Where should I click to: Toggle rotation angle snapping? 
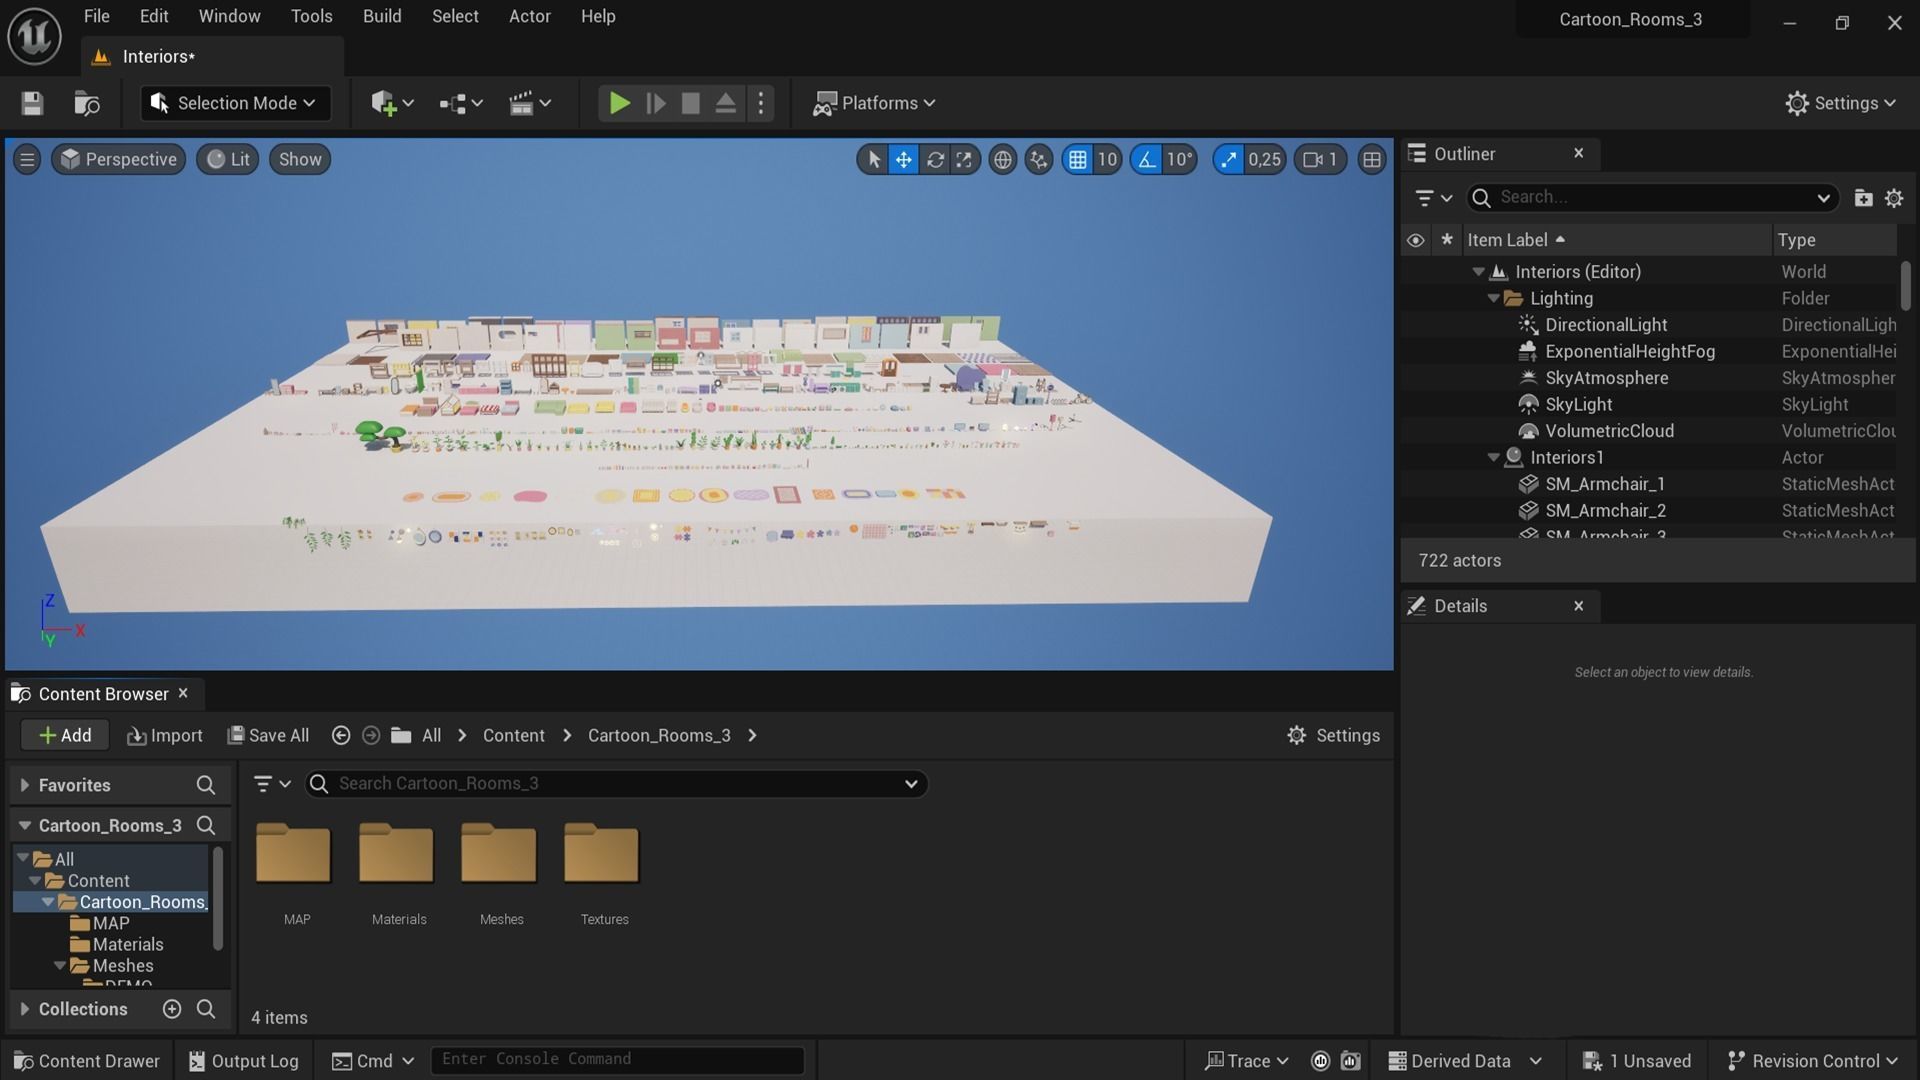1146,160
